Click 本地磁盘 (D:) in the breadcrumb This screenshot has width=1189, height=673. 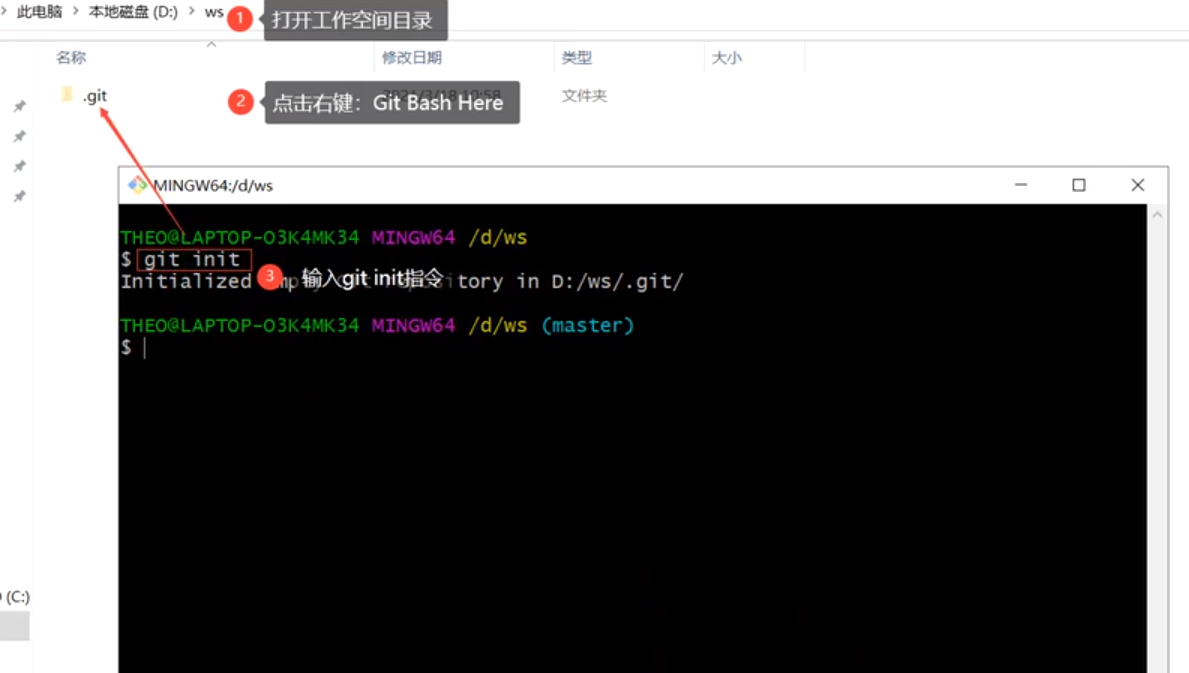[133, 12]
